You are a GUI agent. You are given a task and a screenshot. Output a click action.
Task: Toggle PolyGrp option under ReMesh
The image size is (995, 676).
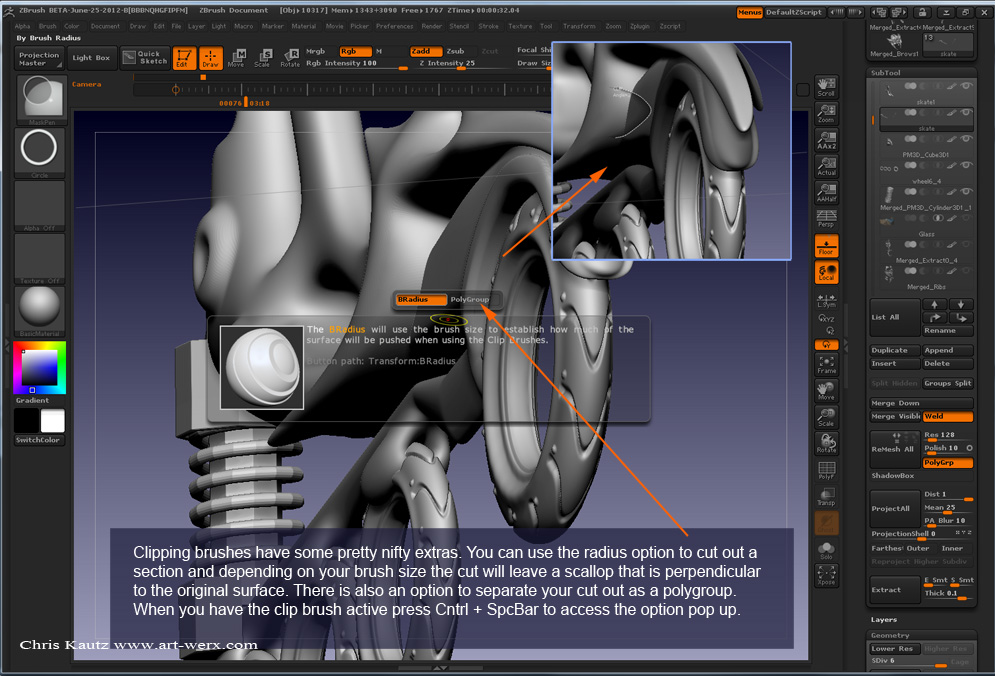pyautogui.click(x=947, y=463)
